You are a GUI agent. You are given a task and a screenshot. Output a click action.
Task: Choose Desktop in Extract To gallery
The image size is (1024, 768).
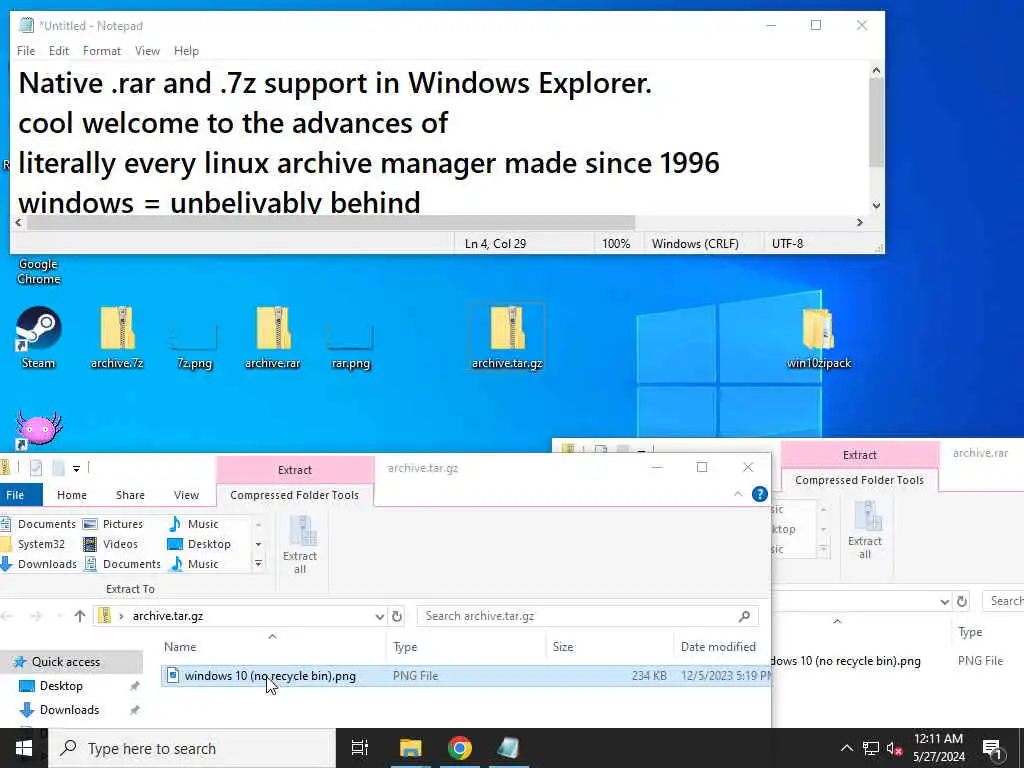coord(200,544)
